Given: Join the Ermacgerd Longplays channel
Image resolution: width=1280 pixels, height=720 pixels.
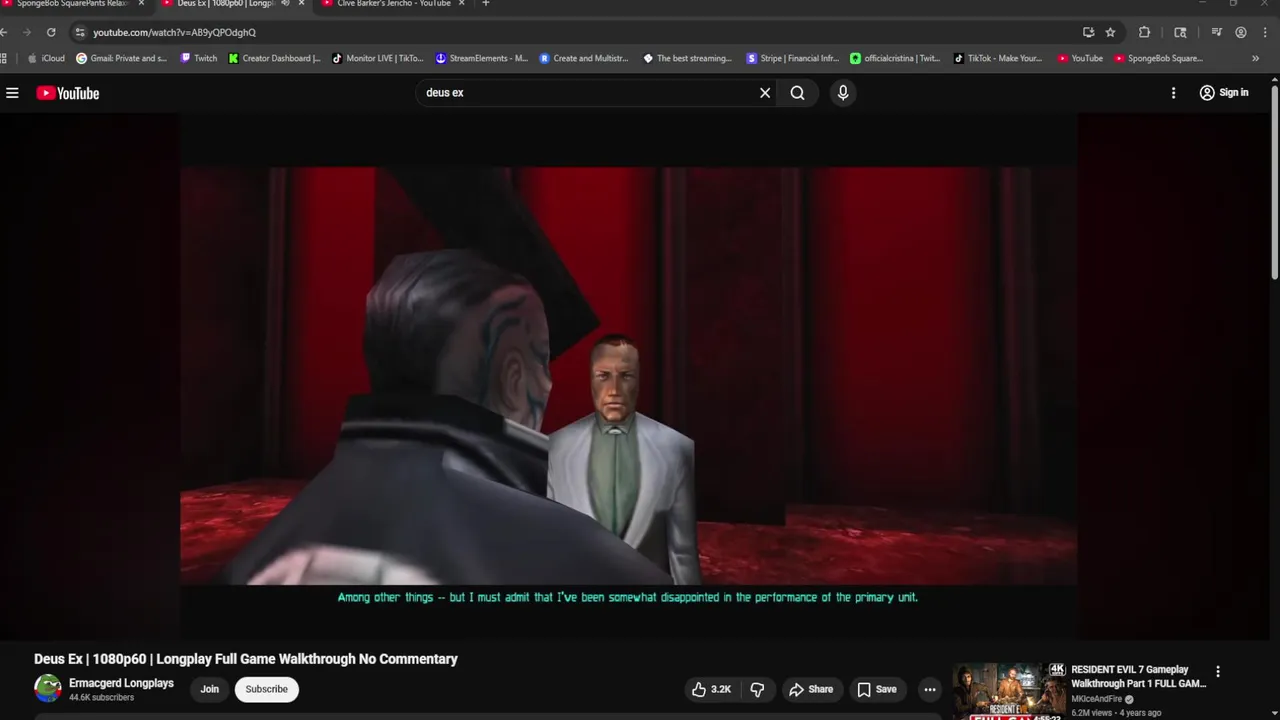Looking at the screenshot, I should (209, 689).
